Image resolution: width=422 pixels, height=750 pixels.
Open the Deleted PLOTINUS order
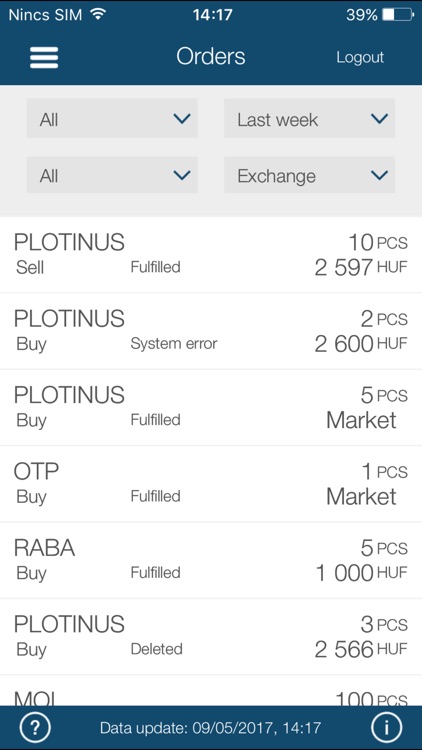pyautogui.click(x=211, y=637)
